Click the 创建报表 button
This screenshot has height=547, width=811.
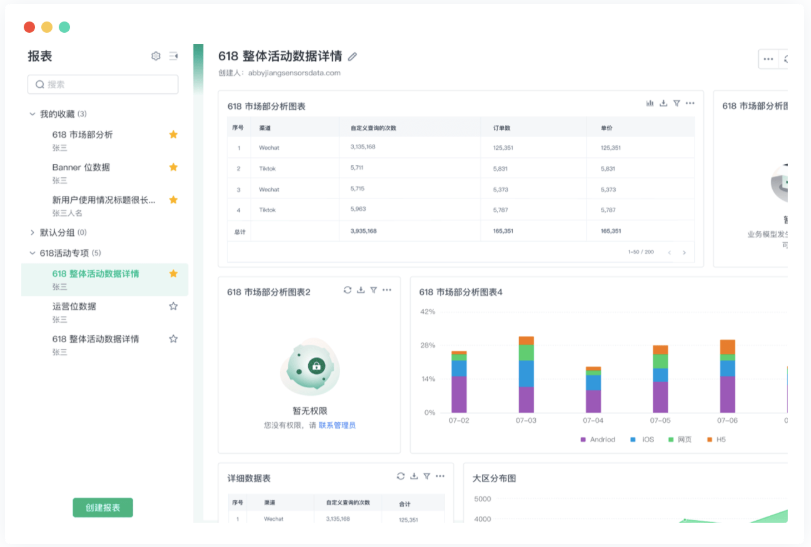102,508
